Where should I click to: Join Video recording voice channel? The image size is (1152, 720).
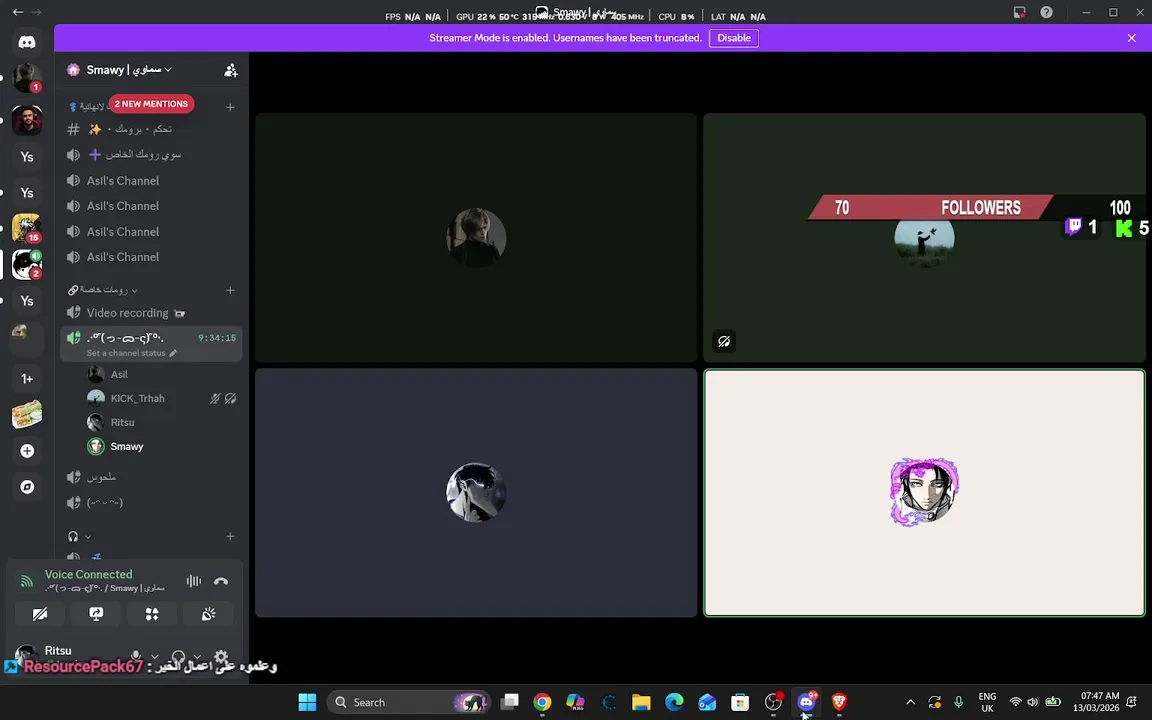(151, 313)
